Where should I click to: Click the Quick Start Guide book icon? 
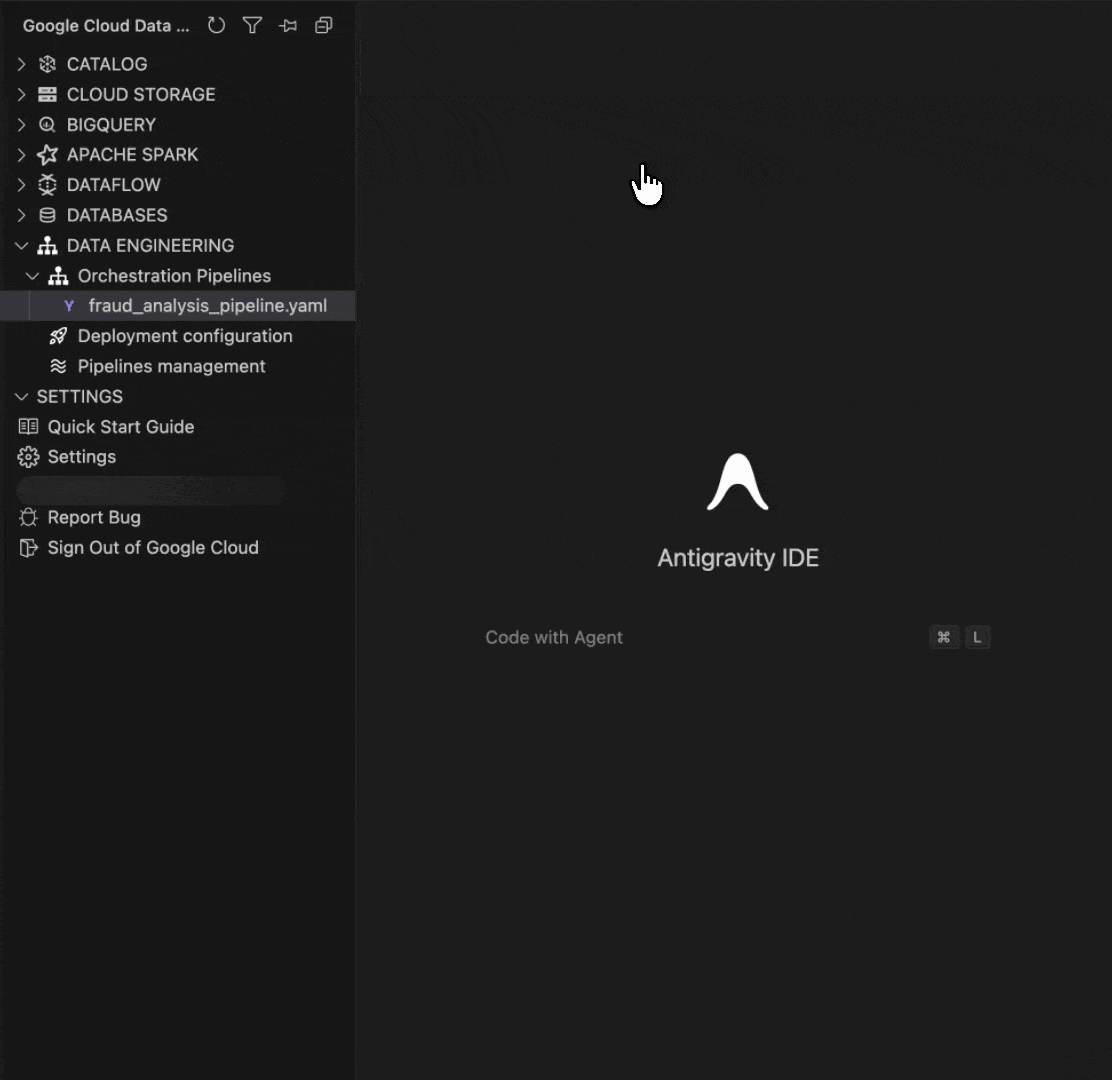tap(28, 427)
